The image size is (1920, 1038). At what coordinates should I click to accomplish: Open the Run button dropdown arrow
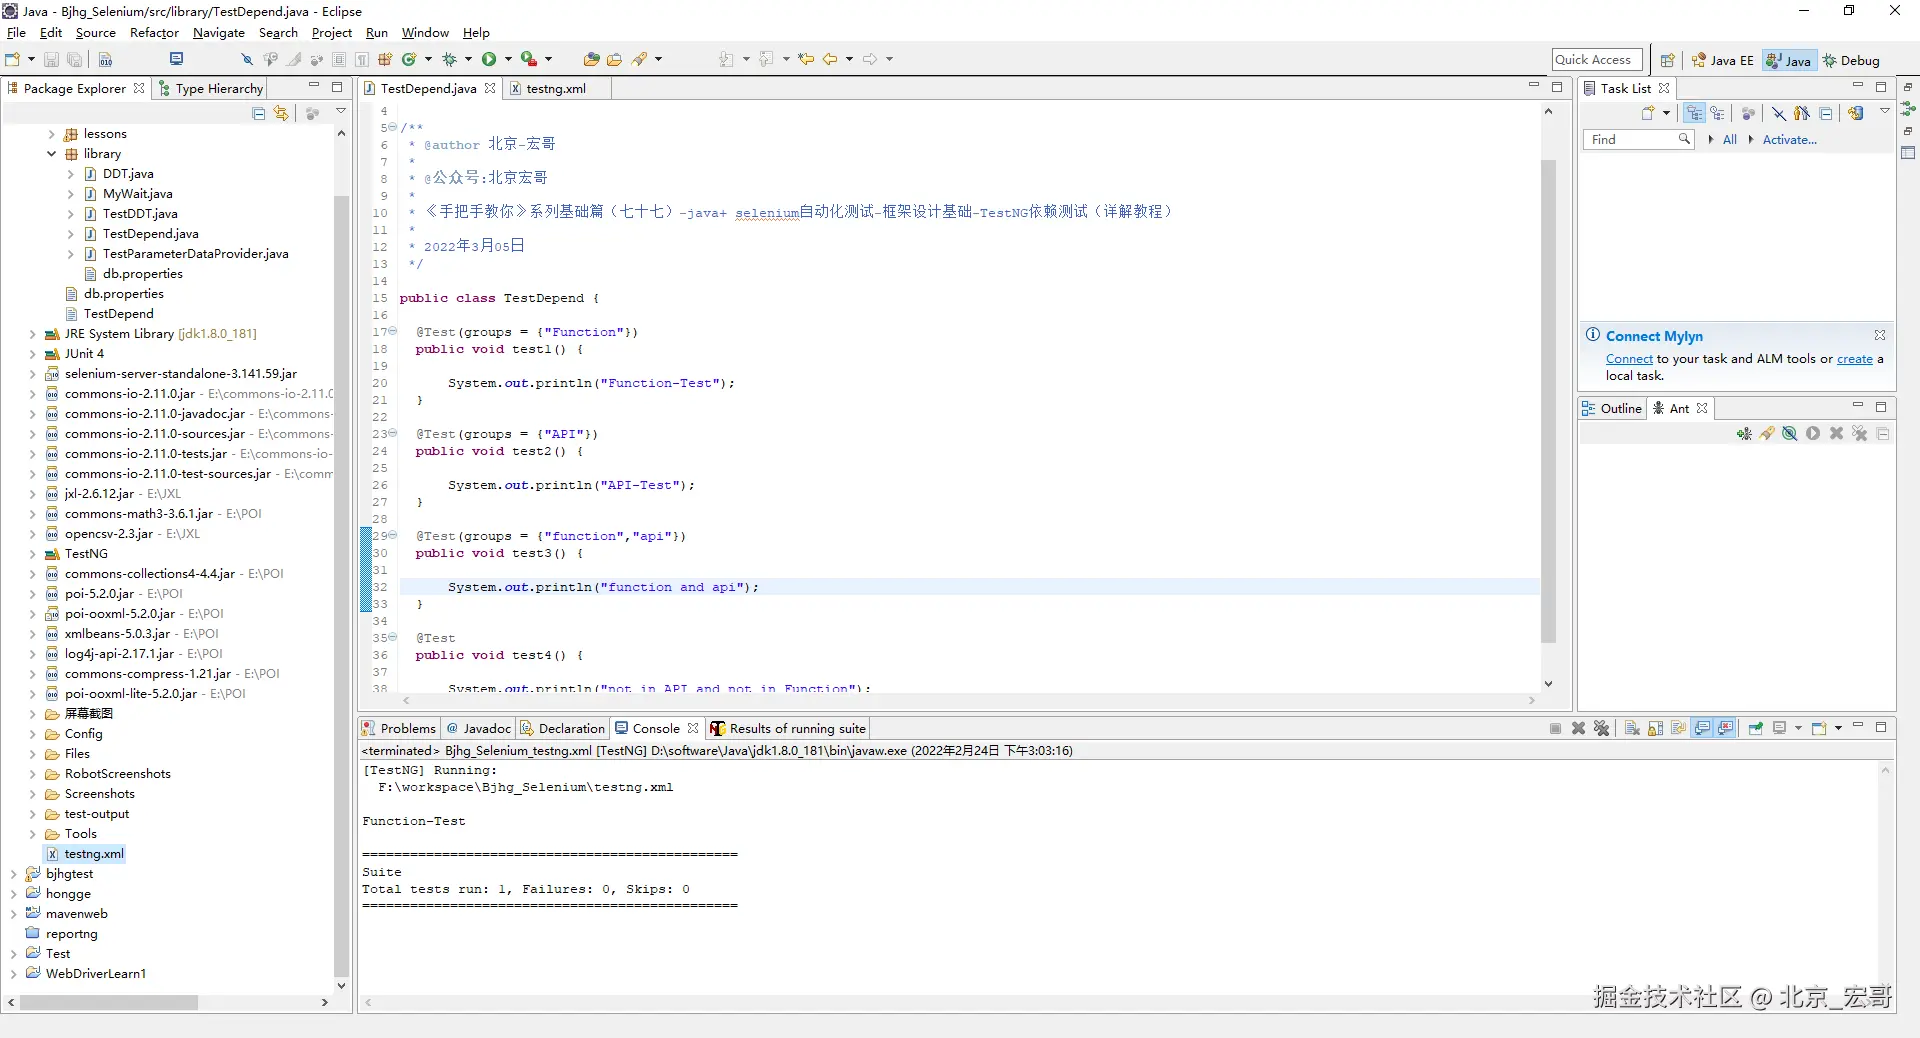(x=508, y=60)
